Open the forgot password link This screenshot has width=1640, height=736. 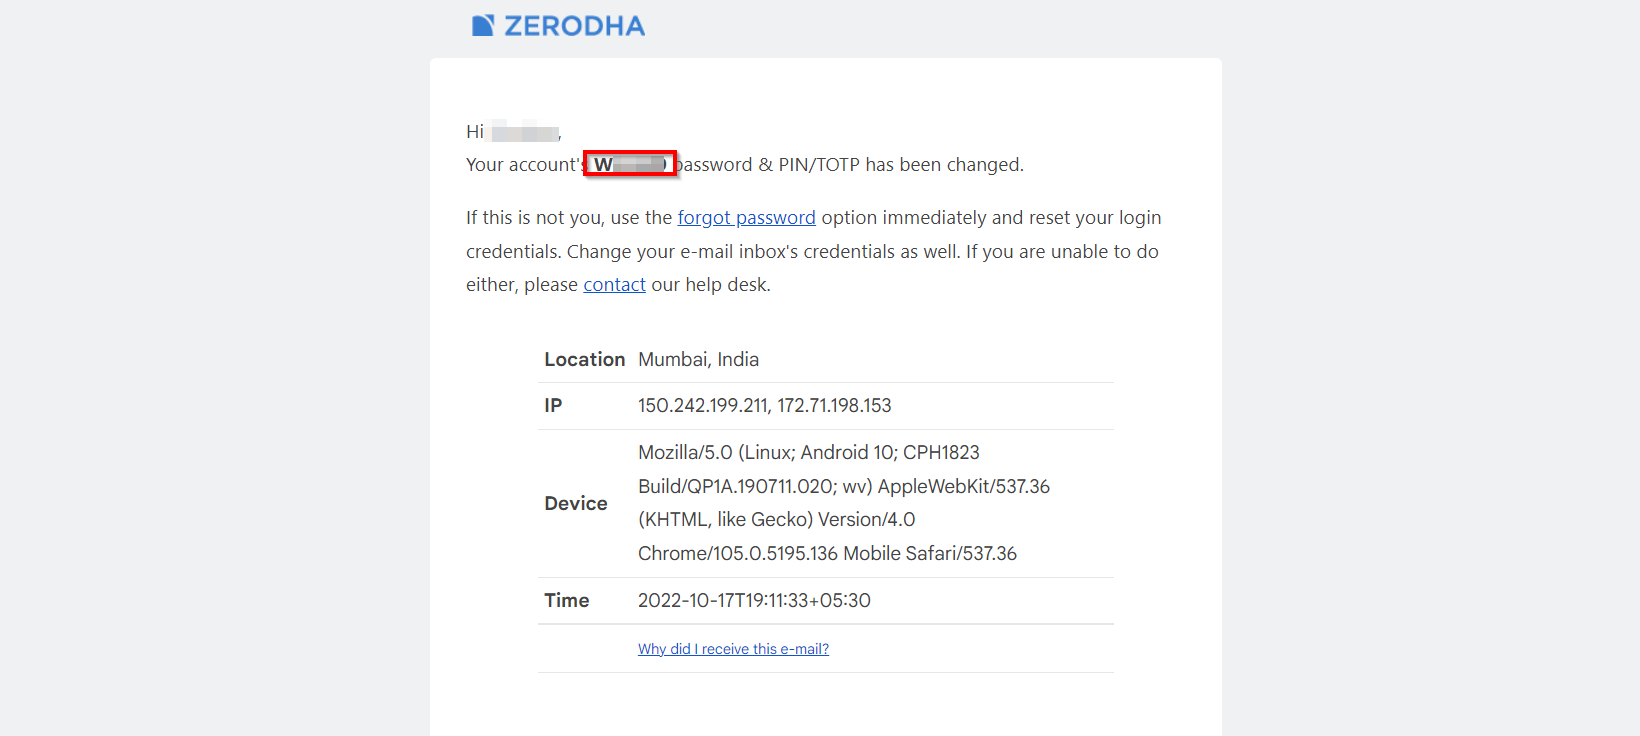[x=747, y=218]
